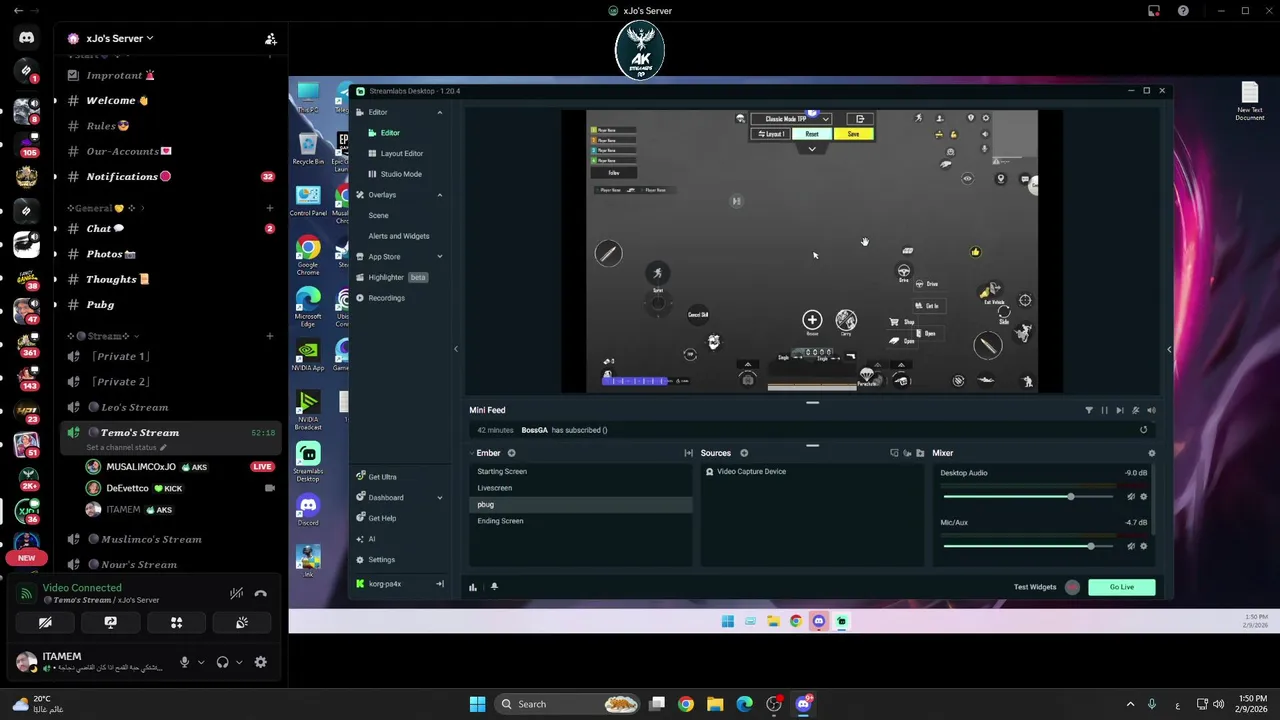Open Discord direct messages home icon
This screenshot has width=1280, height=720.
pos(27,38)
